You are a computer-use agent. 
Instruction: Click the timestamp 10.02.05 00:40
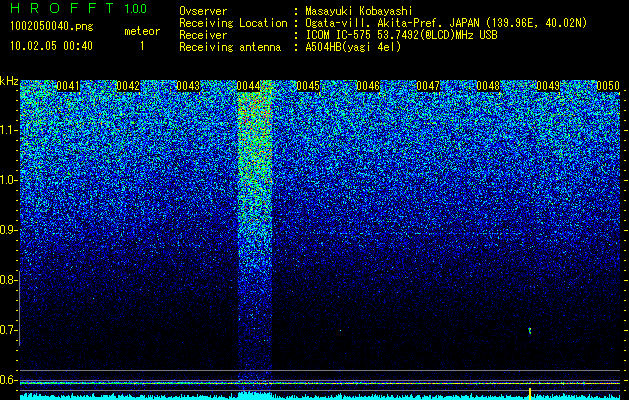51,46
